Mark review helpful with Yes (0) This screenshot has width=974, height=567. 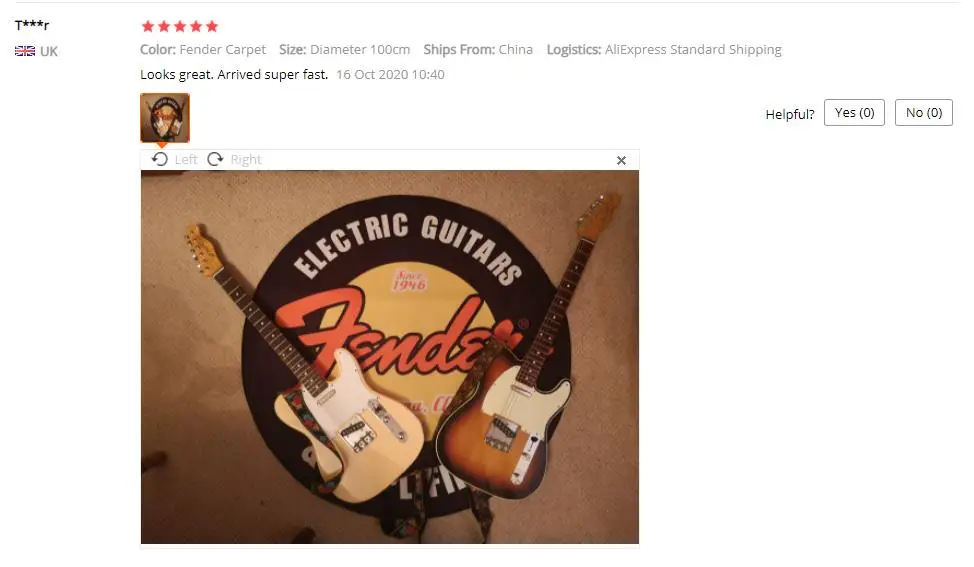(854, 112)
